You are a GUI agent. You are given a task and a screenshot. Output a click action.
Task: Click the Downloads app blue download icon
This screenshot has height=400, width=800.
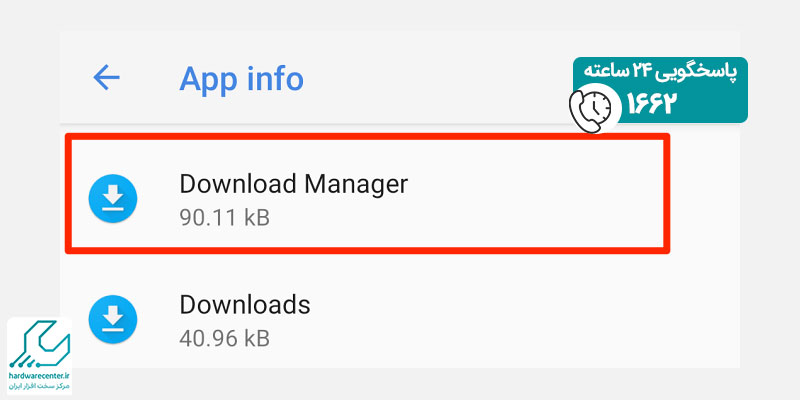tap(113, 319)
